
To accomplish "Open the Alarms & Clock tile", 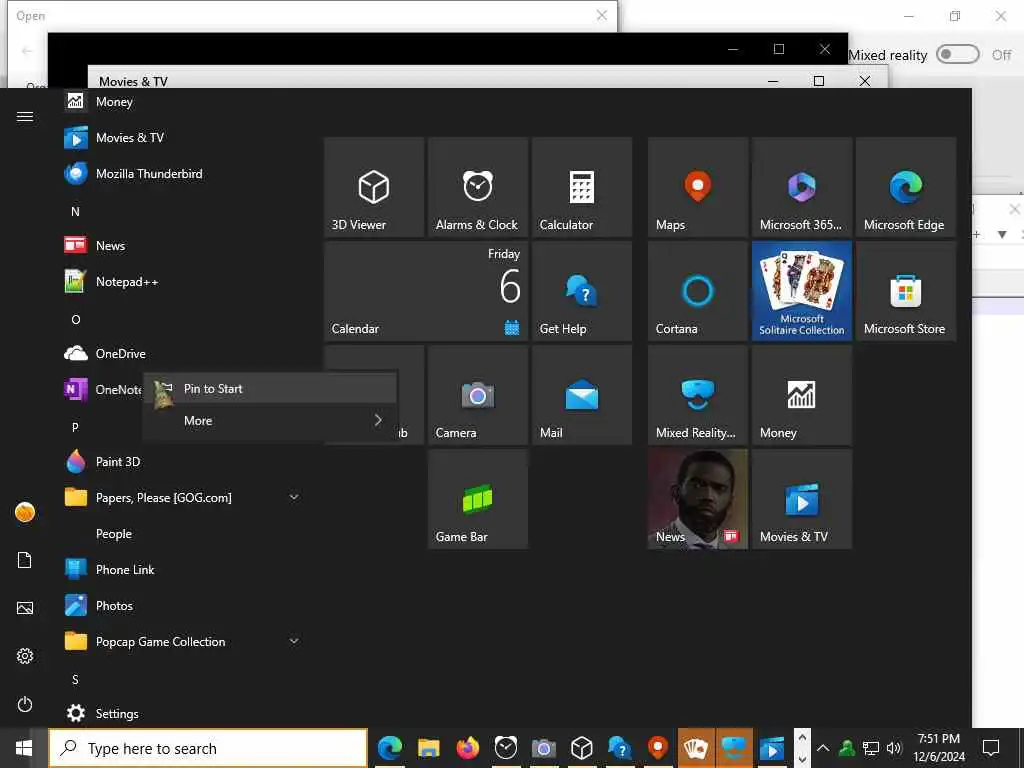I will [x=477, y=187].
